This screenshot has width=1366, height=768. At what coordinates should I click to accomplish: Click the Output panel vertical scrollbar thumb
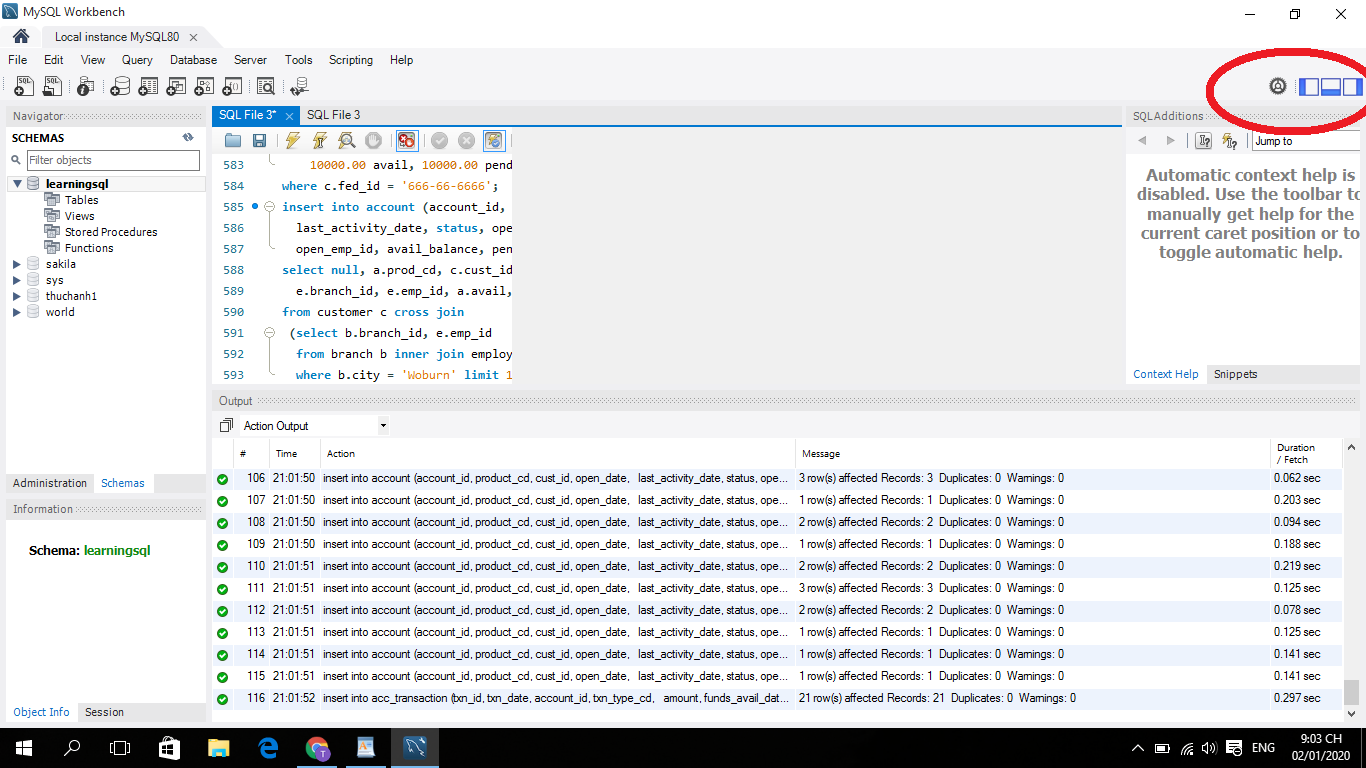(1351, 691)
